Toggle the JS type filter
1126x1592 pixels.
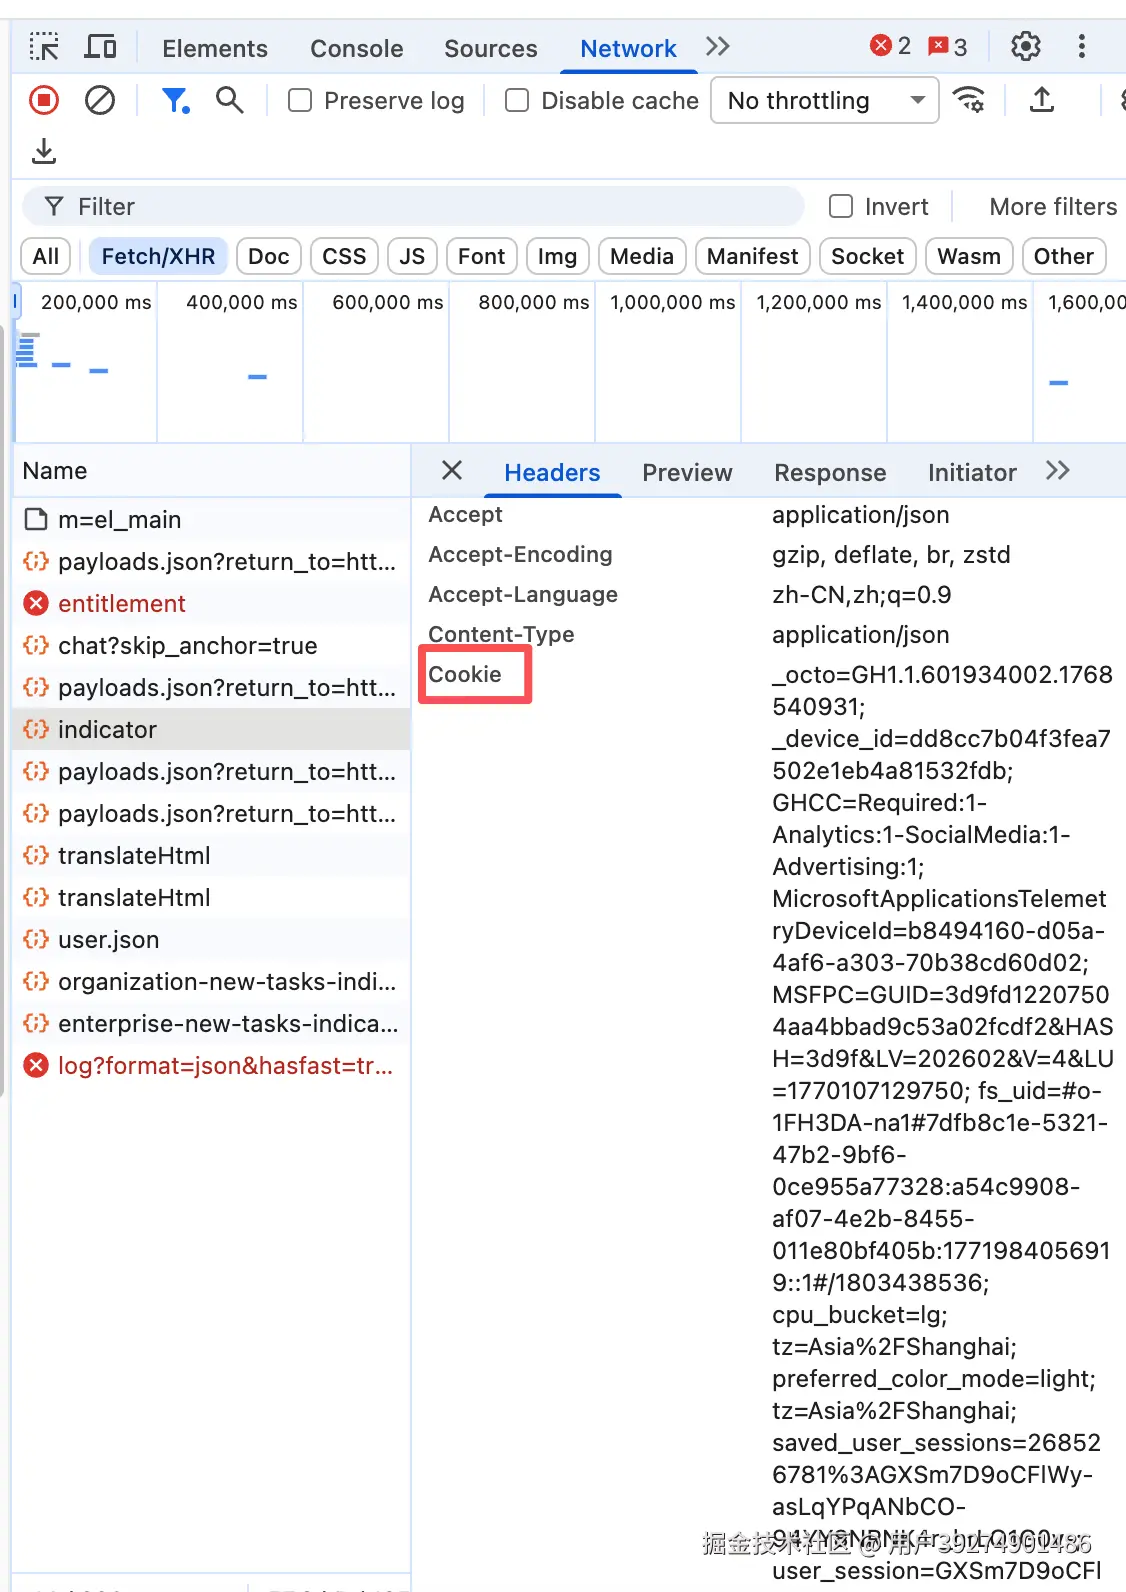(x=412, y=257)
